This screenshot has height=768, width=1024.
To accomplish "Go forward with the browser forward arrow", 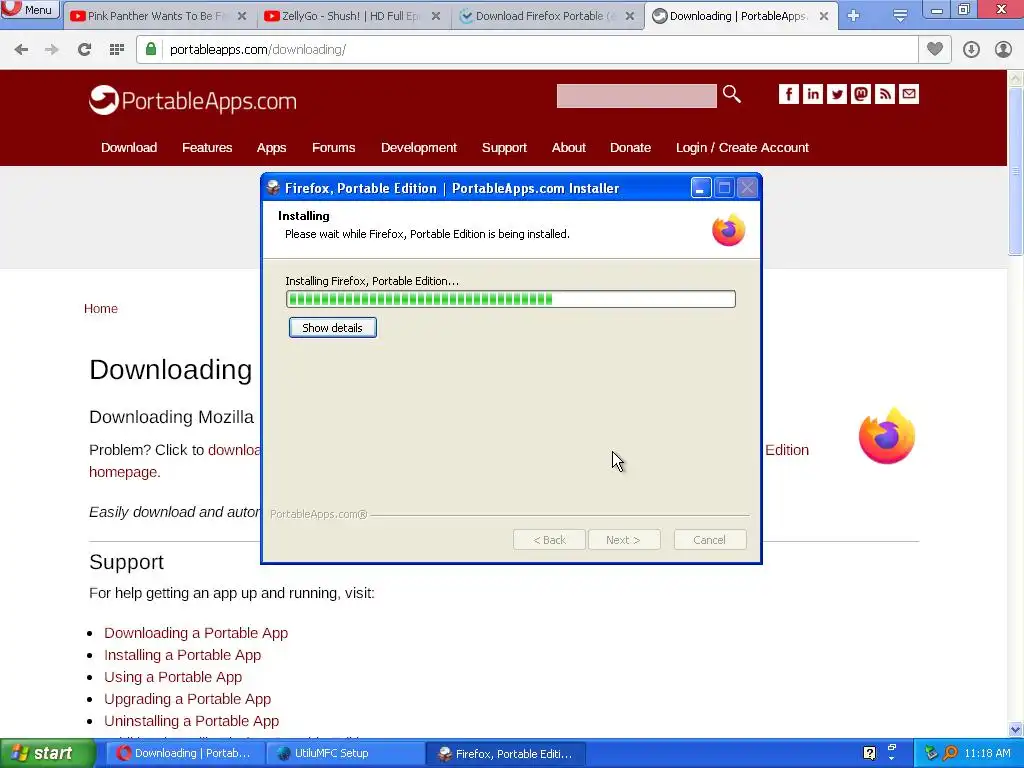I will (52, 50).
